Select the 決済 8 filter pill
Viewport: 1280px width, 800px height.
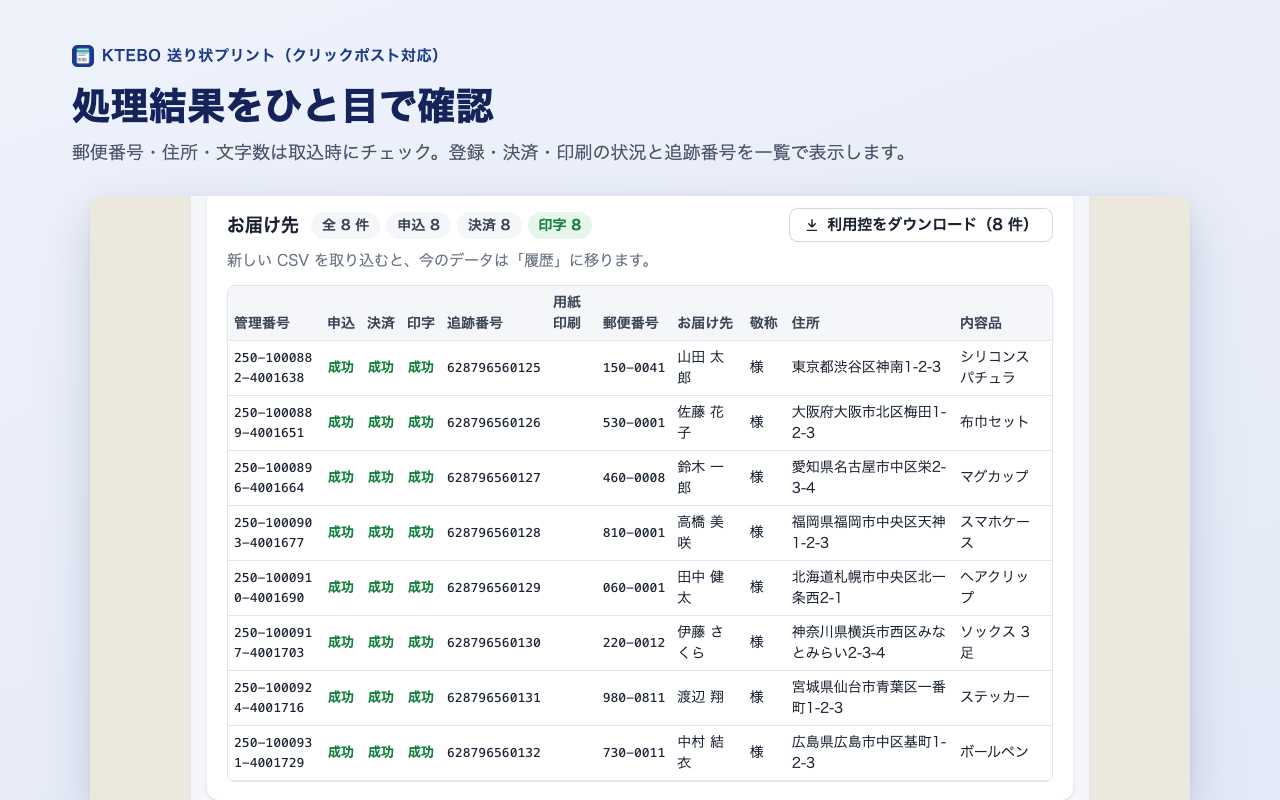pyautogui.click(x=489, y=225)
